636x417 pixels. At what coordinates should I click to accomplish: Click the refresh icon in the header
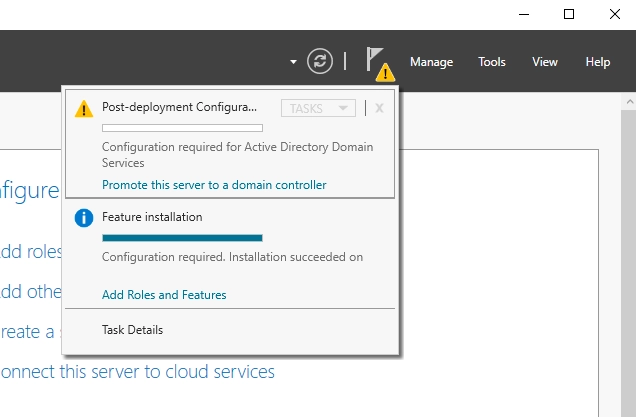(x=319, y=61)
